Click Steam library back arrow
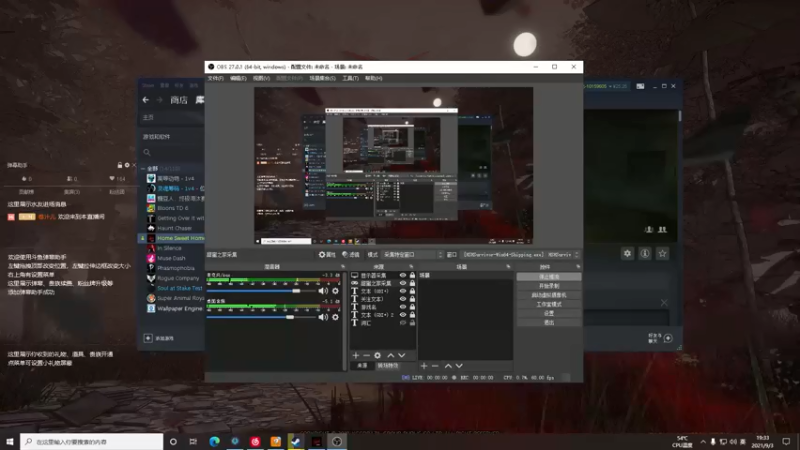800x450 pixels. pos(146,100)
